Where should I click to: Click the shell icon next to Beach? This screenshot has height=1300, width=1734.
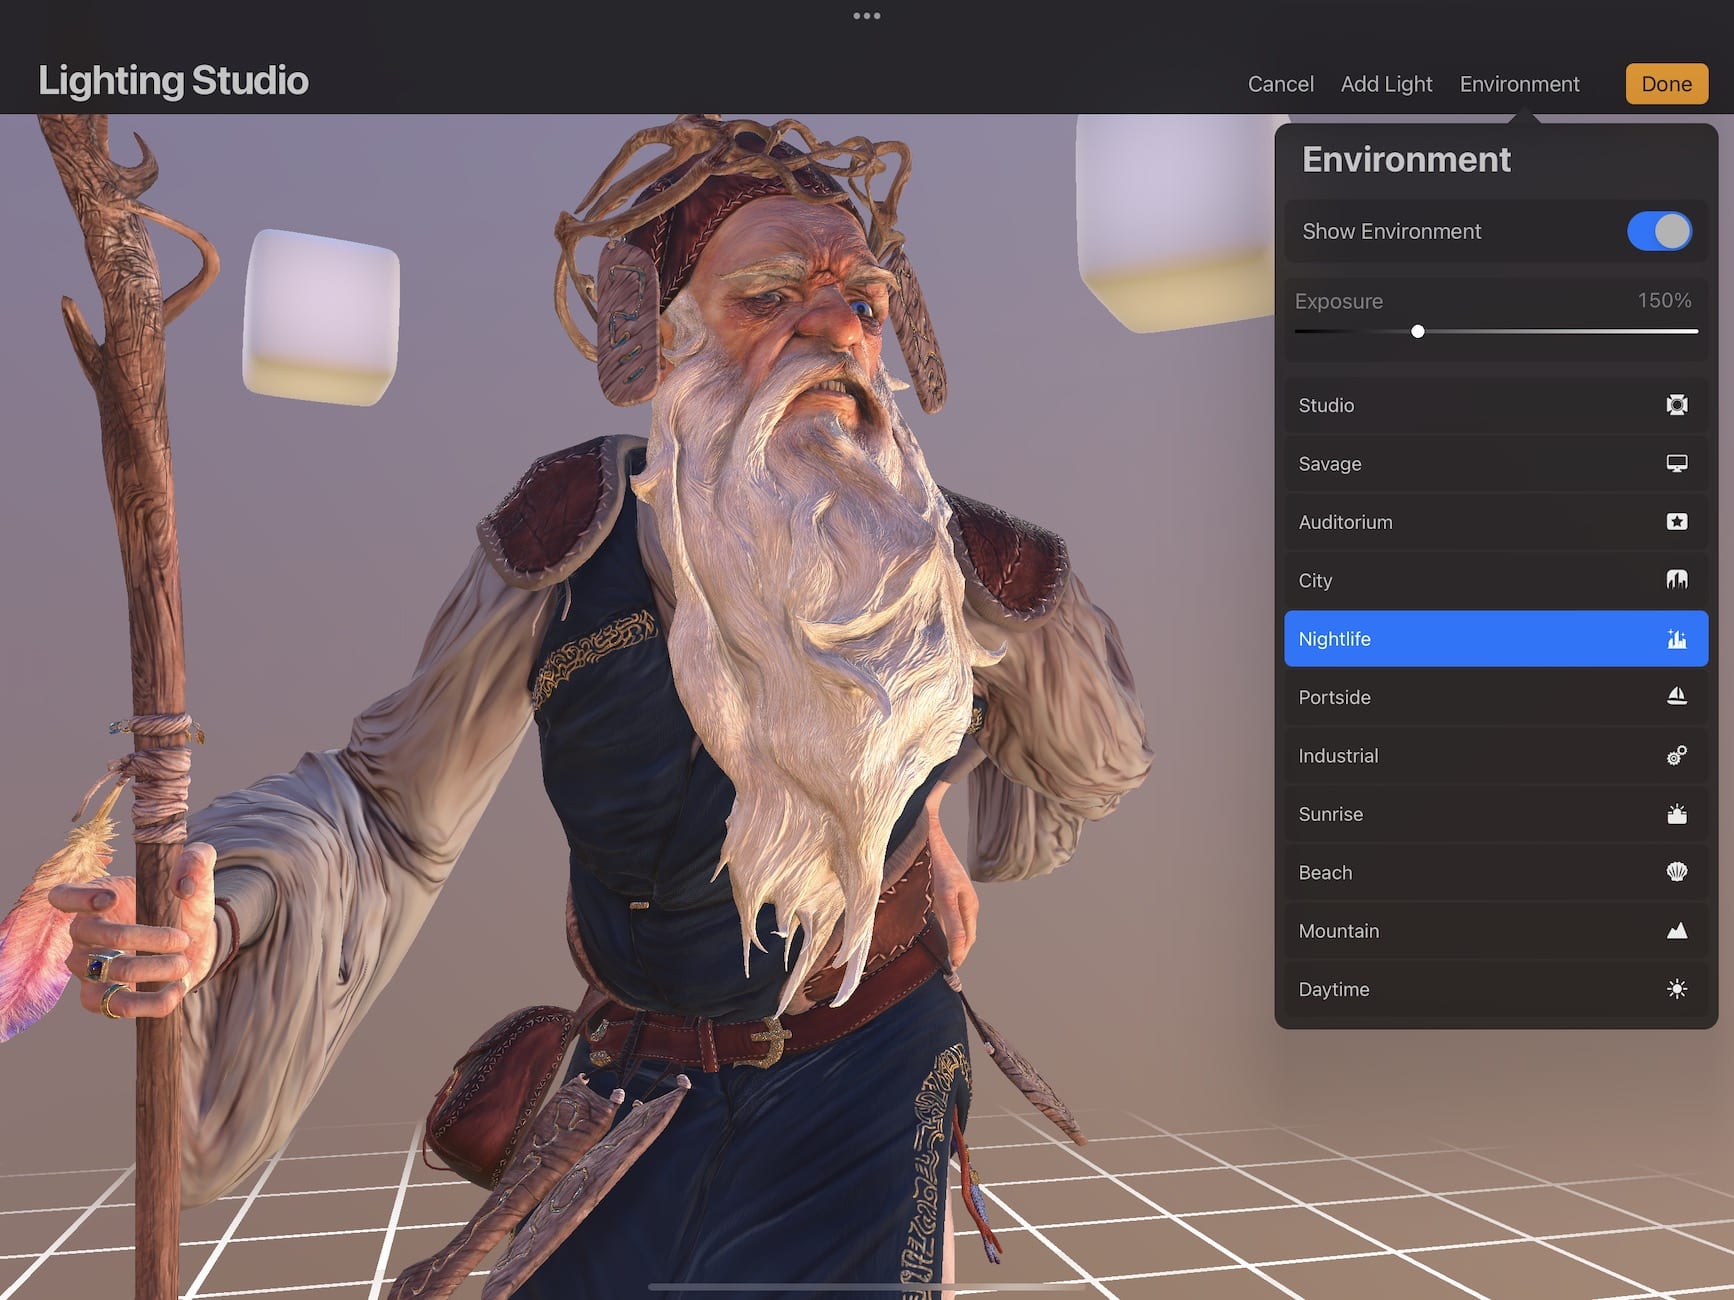(x=1676, y=872)
